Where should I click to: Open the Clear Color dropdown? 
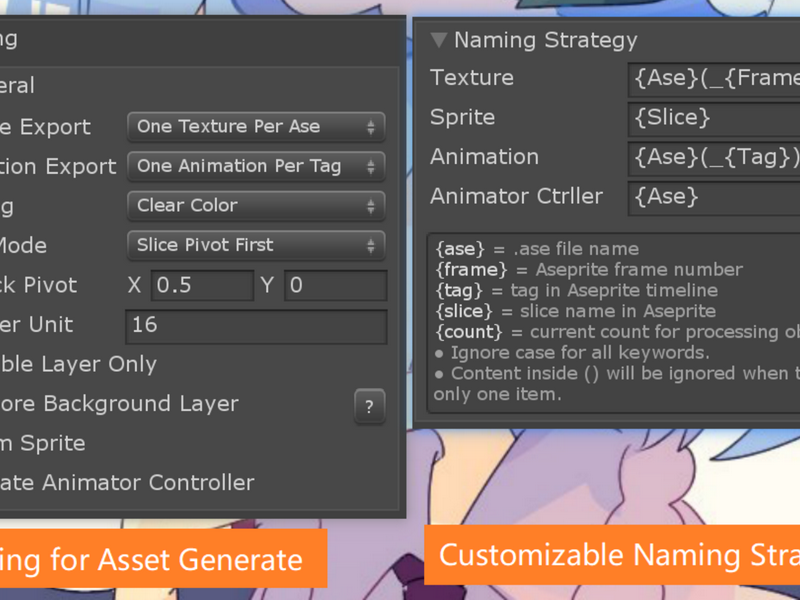coord(256,206)
